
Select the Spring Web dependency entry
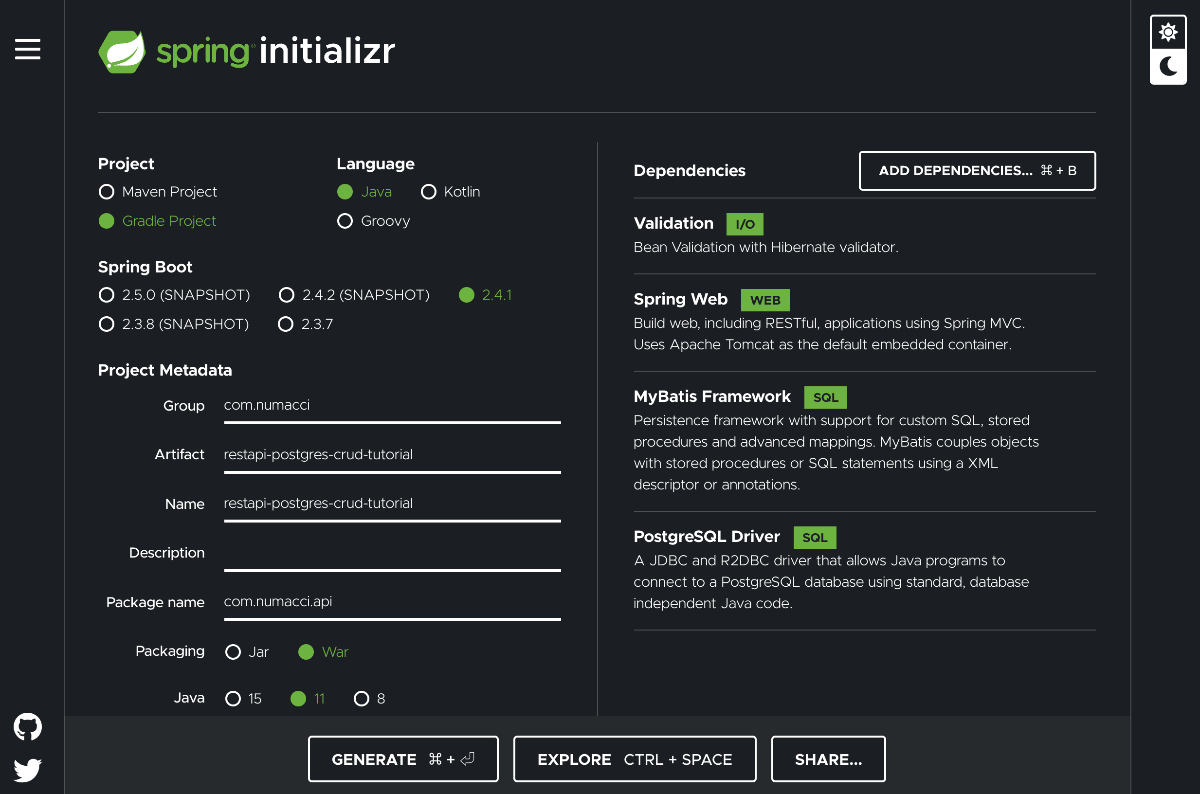click(865, 322)
